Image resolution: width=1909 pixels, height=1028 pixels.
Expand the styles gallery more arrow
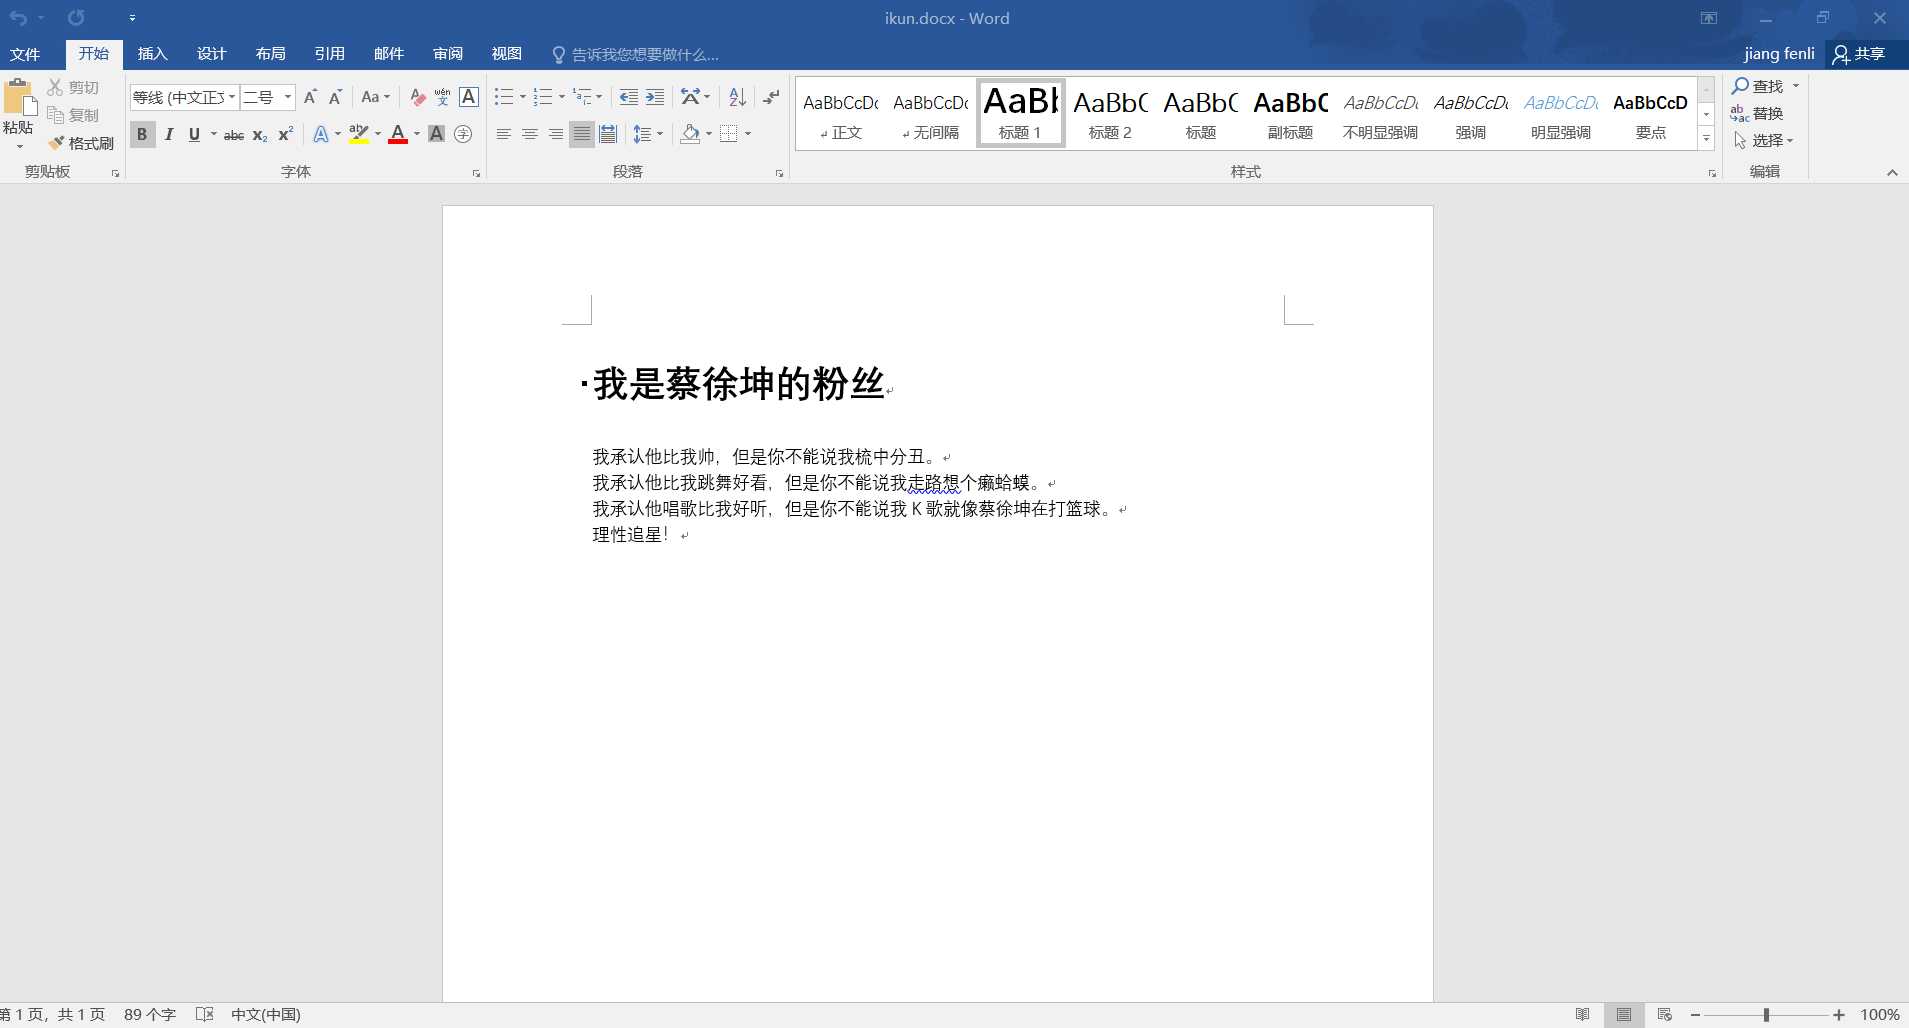[1707, 138]
